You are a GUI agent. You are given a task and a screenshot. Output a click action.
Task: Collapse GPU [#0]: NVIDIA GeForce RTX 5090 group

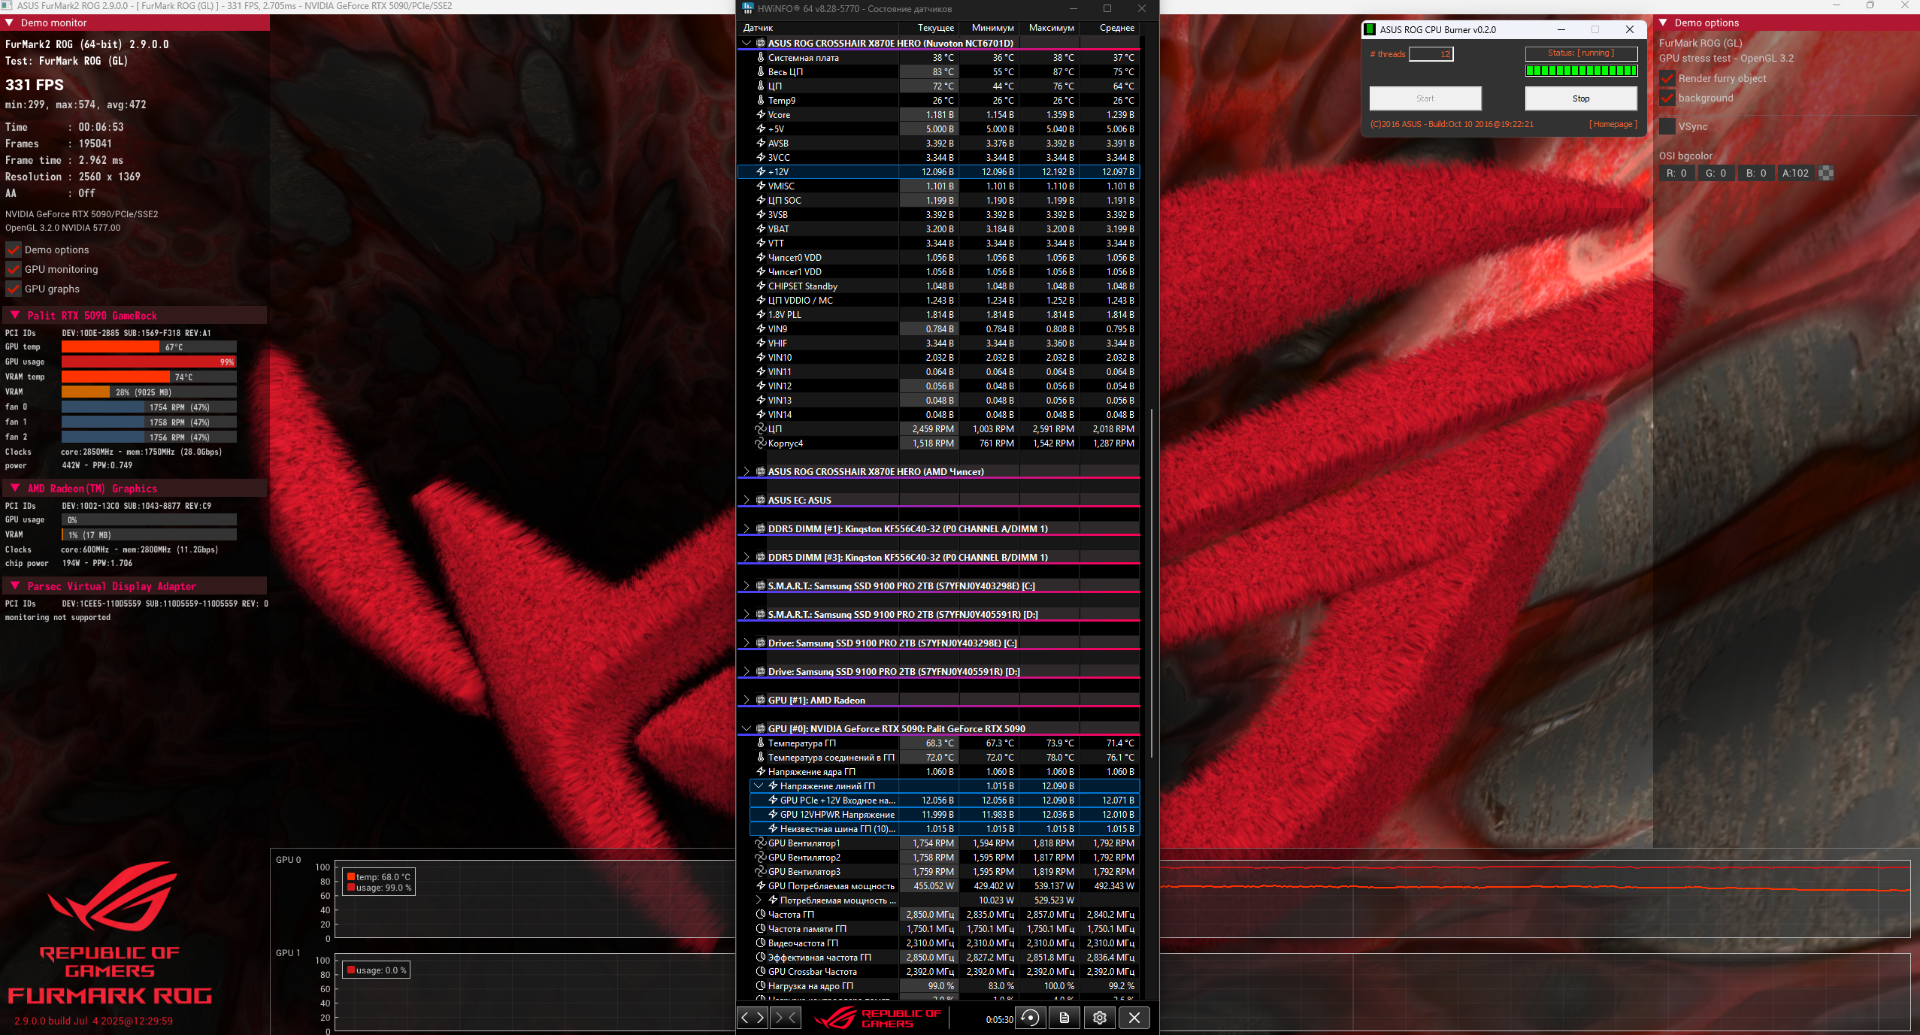coord(746,729)
